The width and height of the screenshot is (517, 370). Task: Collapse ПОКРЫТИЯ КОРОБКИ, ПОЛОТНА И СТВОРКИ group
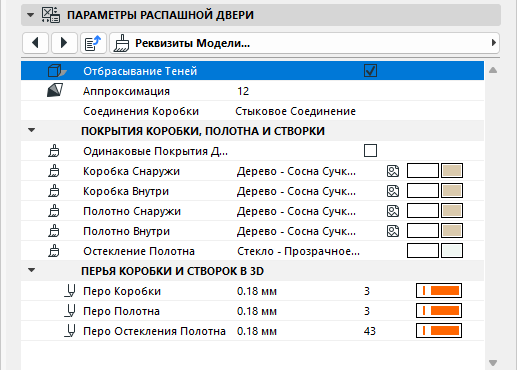[x=32, y=130]
